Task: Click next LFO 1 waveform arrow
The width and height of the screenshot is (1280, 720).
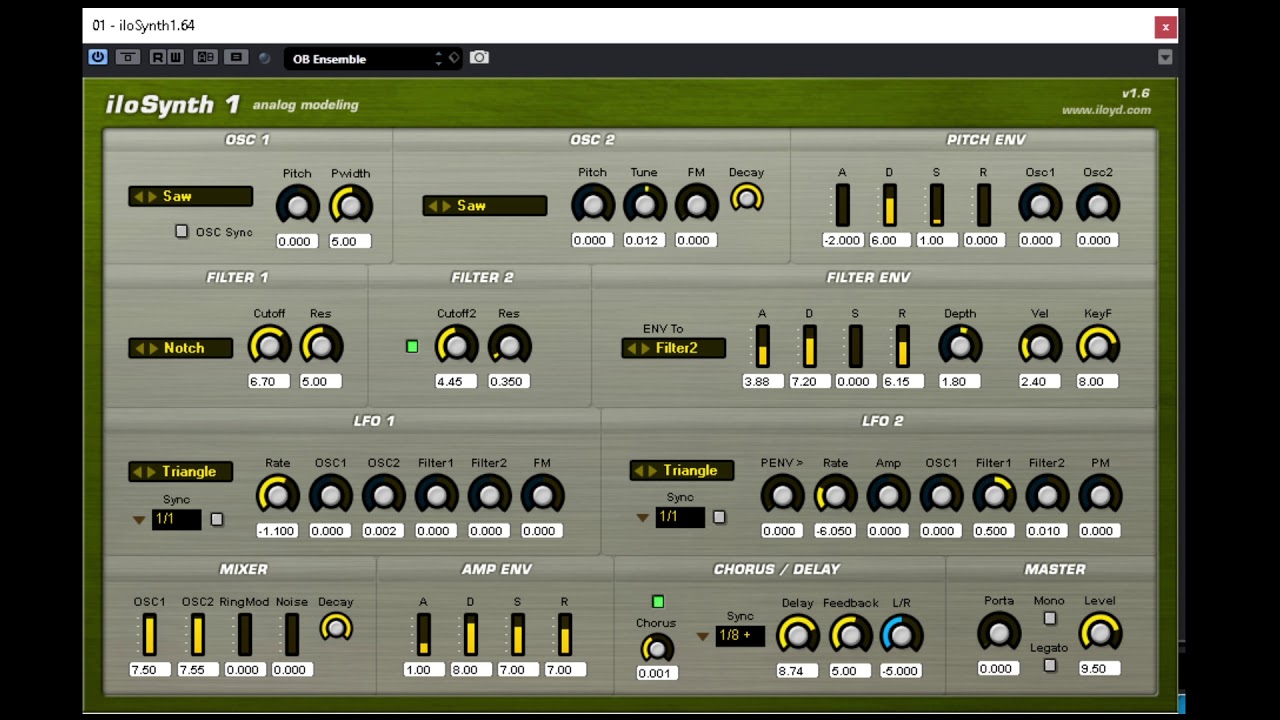Action: coord(152,472)
